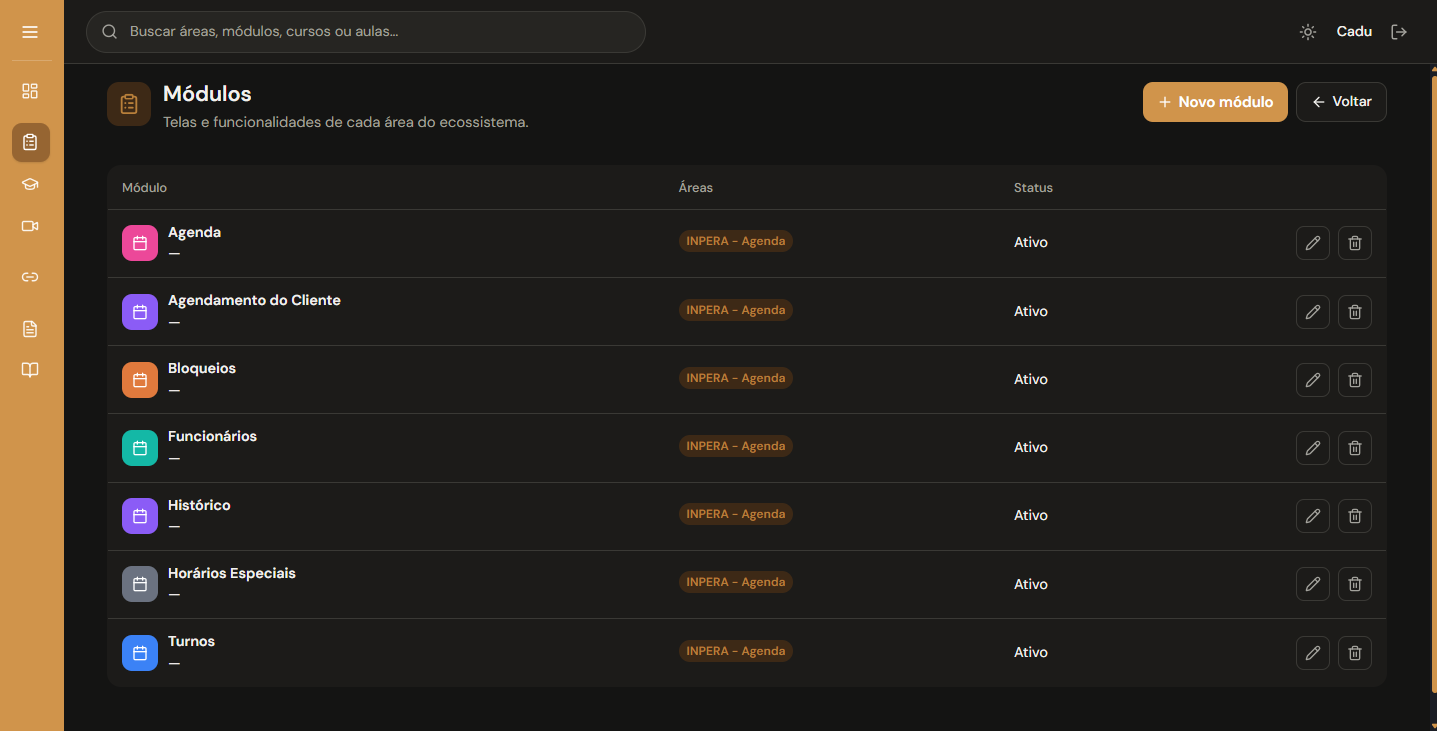This screenshot has height=731, width=1437.
Task: Click the logout icon beside Cadu
Action: coord(1399,32)
